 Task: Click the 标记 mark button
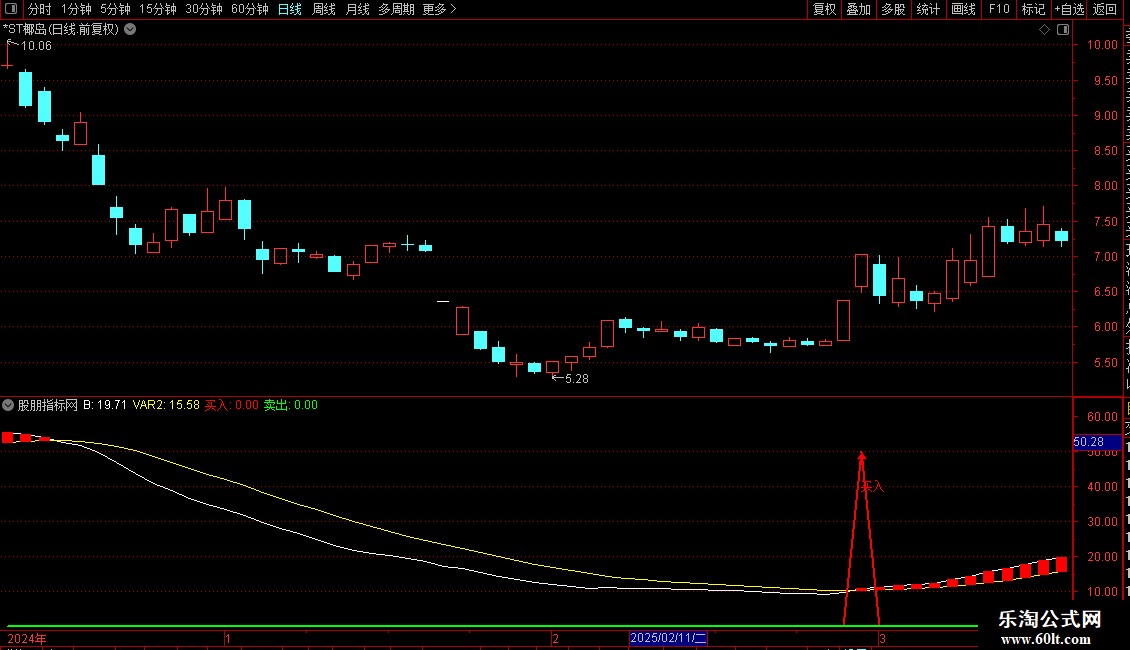click(1033, 9)
